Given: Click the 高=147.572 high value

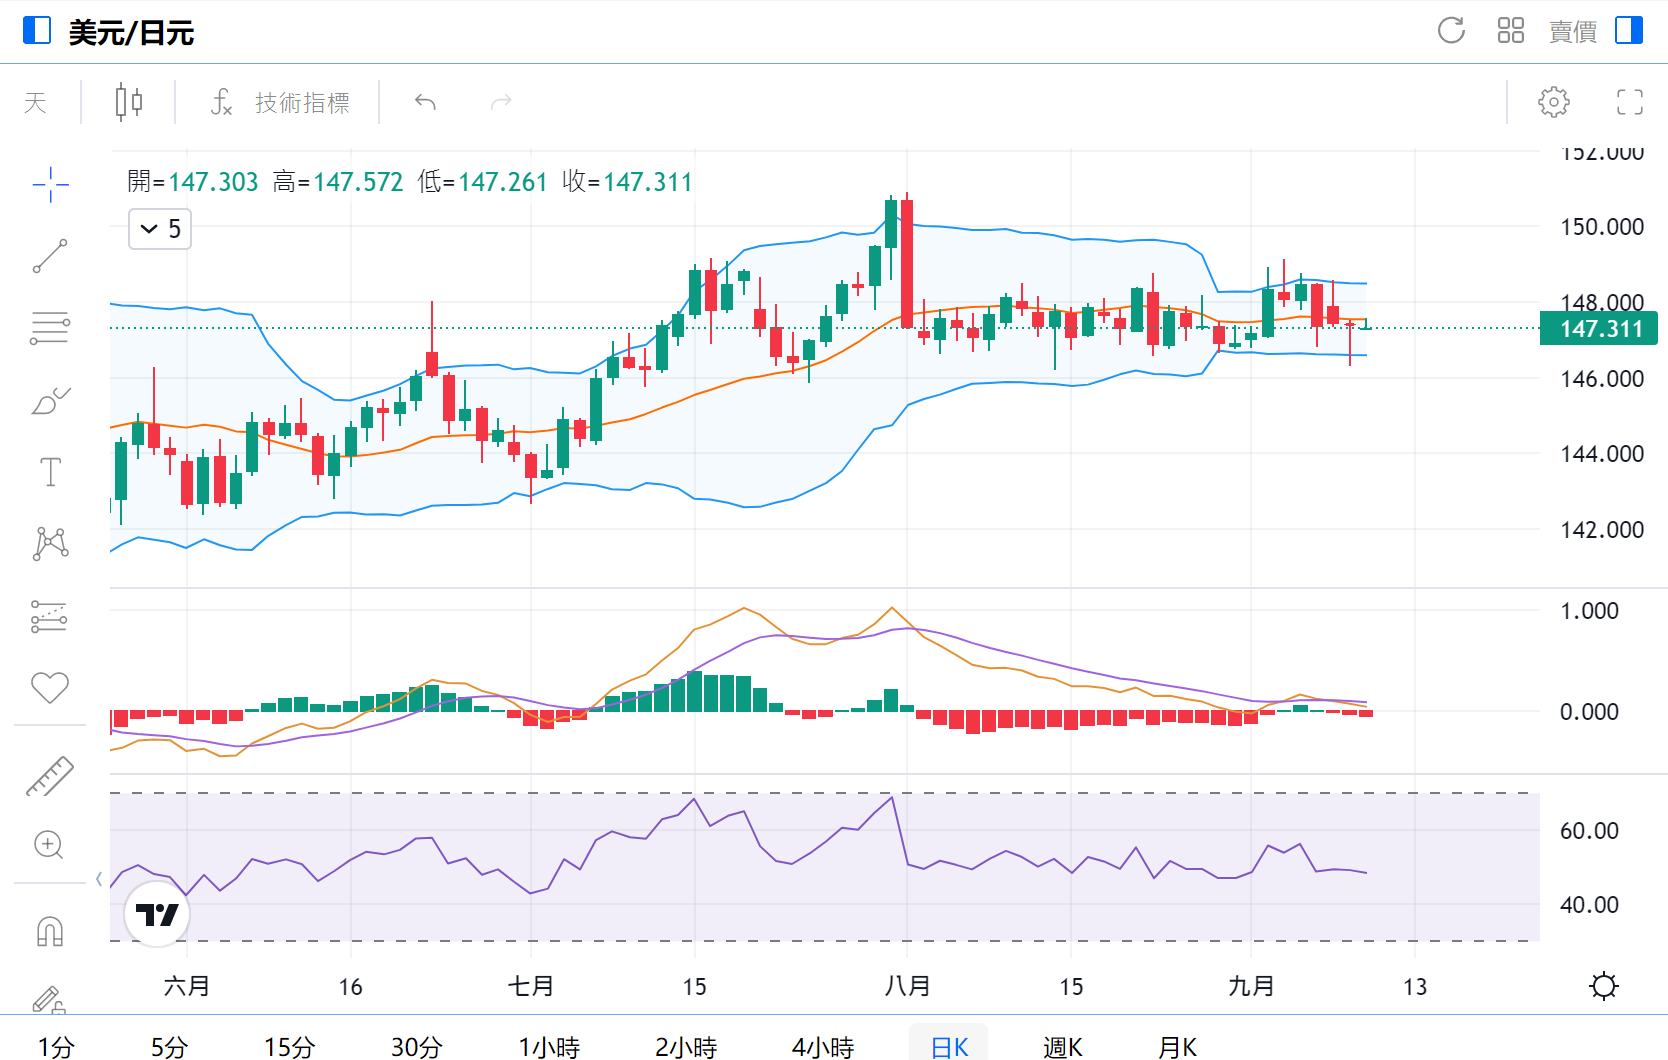Looking at the screenshot, I should pyautogui.click(x=338, y=182).
